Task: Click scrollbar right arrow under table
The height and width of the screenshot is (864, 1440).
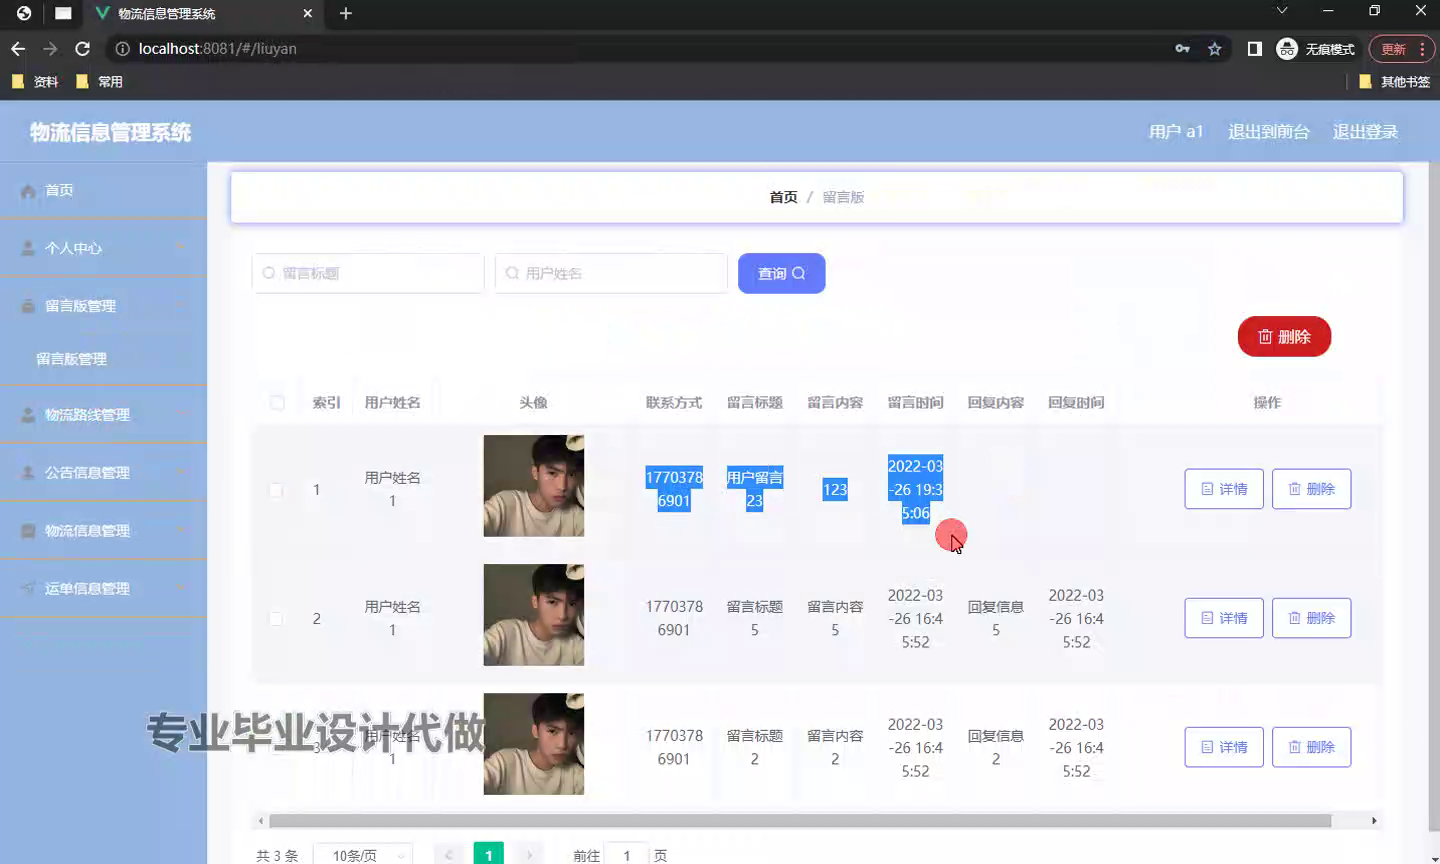Action: coord(1374,821)
